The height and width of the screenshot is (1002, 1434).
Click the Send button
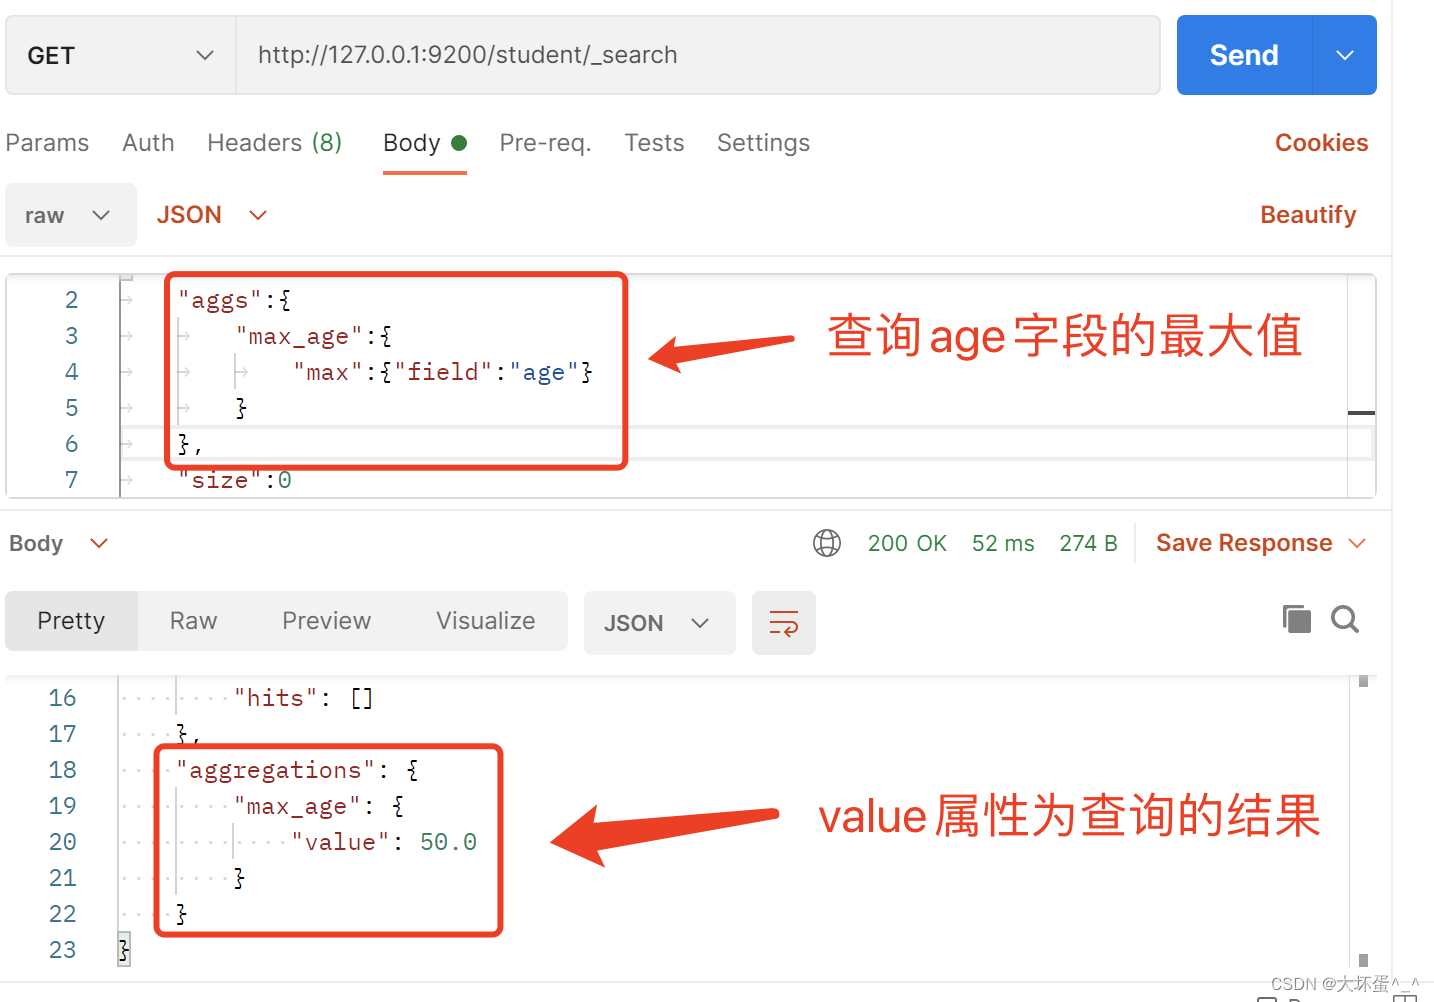coord(1244,55)
